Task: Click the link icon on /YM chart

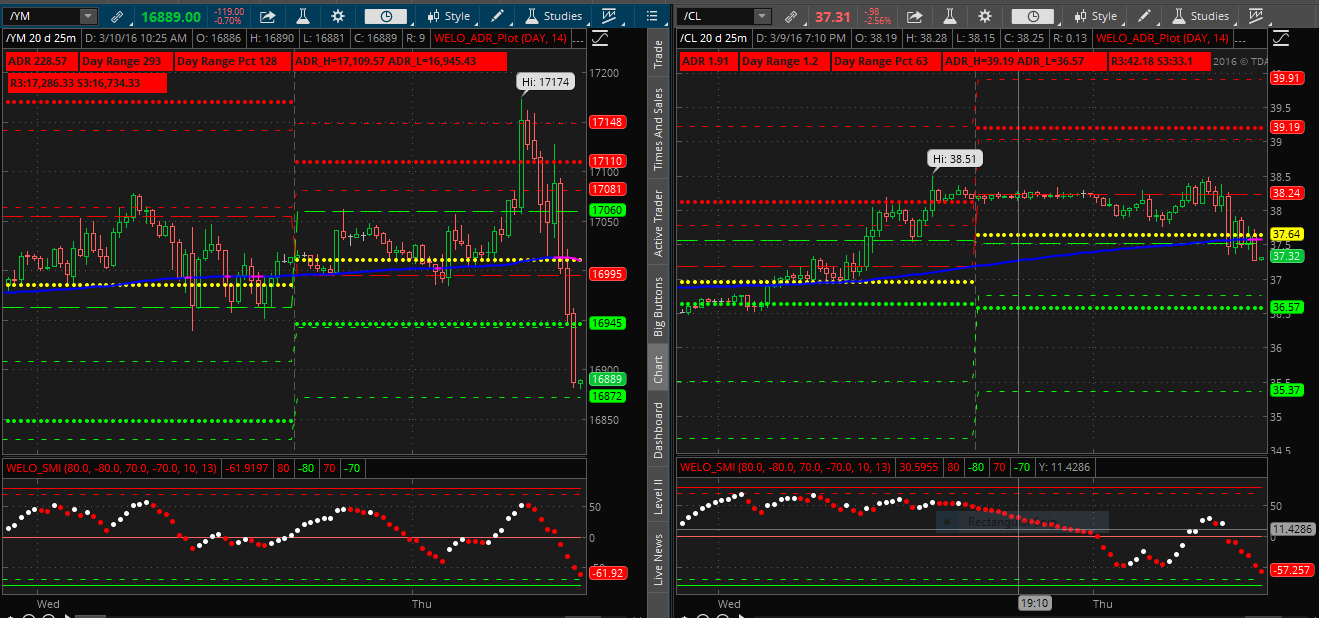Action: pos(117,17)
